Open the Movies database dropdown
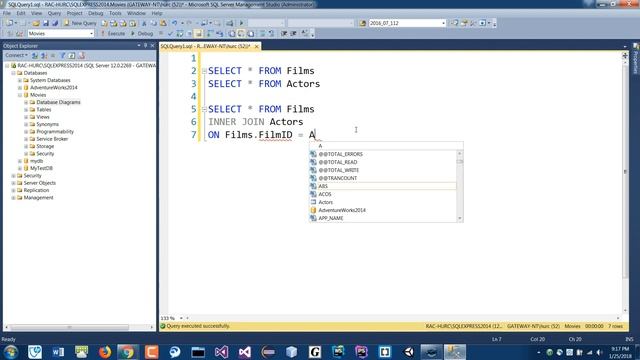640x360 pixels. point(91,33)
